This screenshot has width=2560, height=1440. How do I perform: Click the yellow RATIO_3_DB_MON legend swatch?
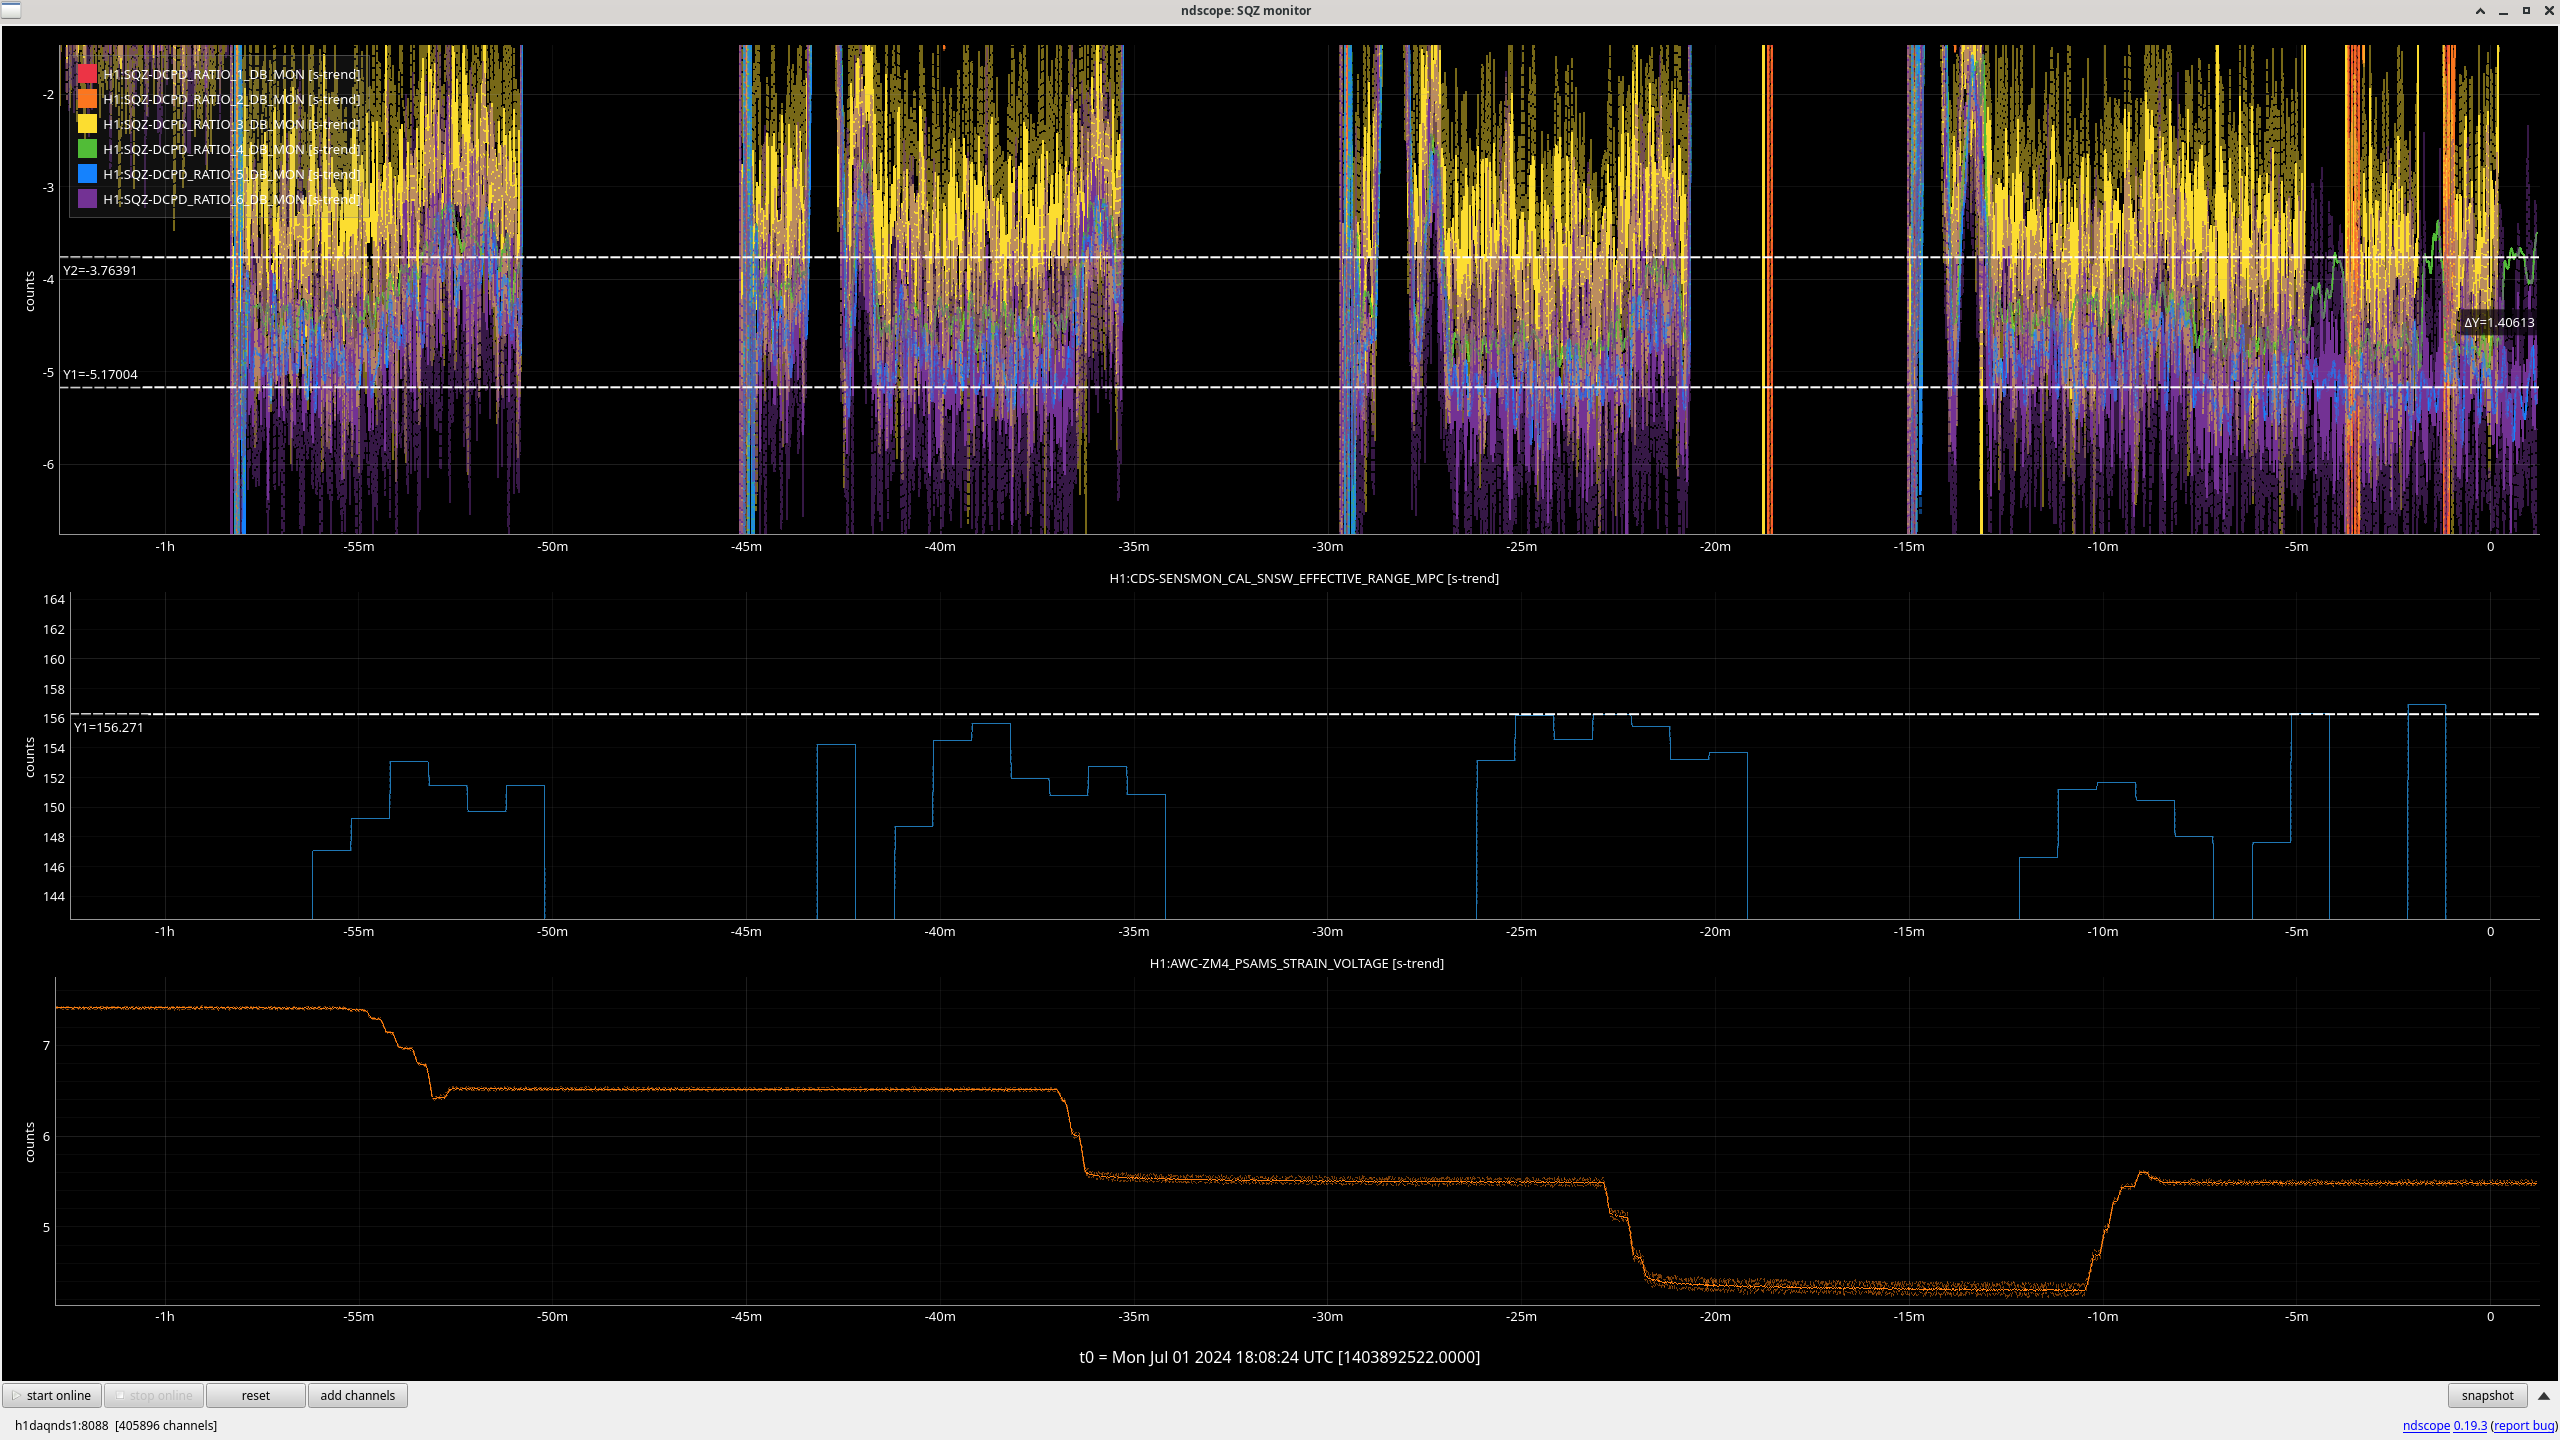[x=87, y=124]
